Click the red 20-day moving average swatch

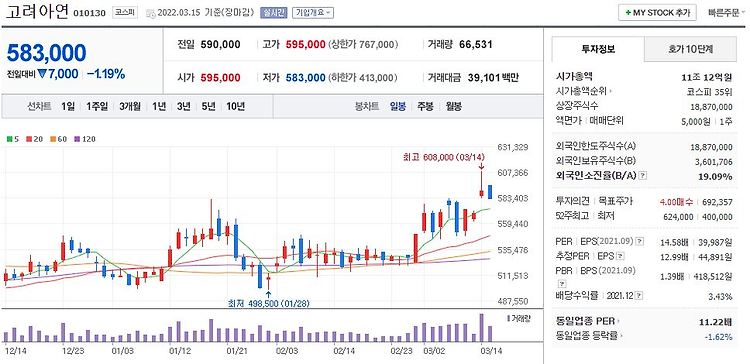point(28,139)
